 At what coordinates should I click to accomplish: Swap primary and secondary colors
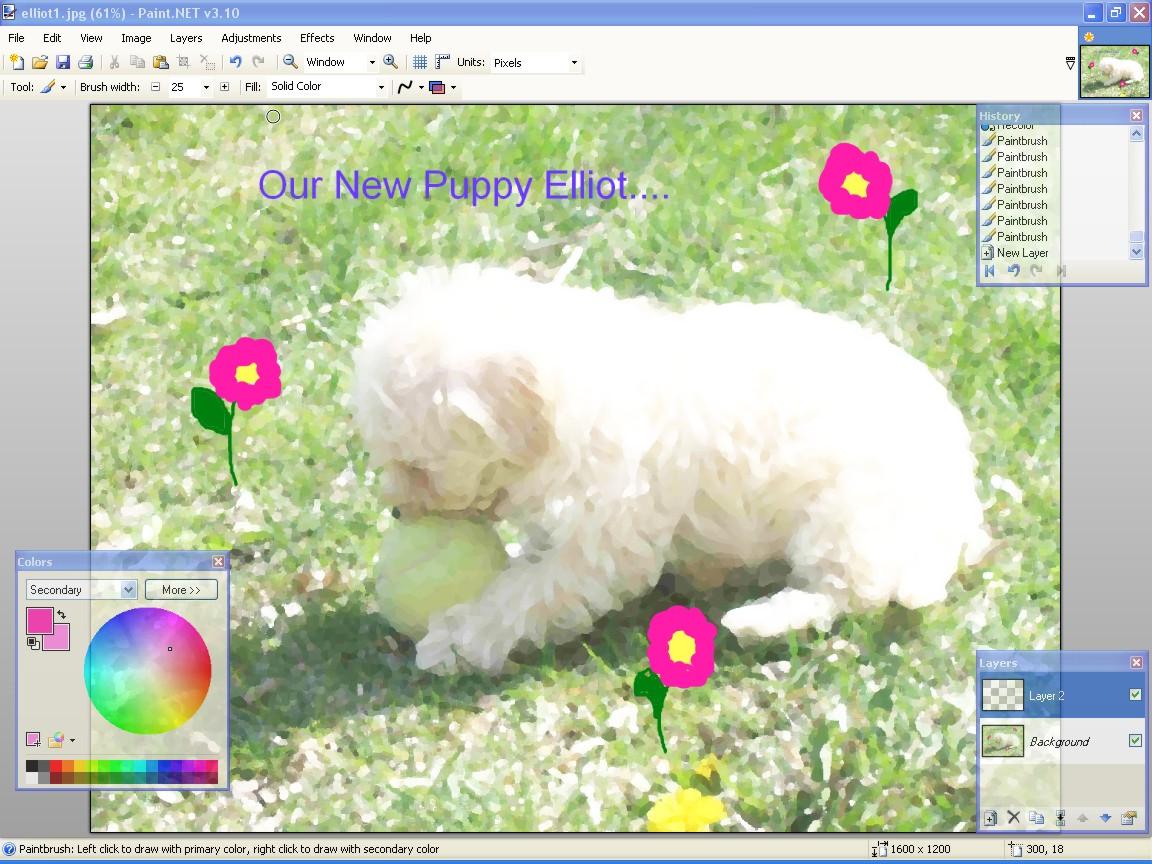coord(62,614)
